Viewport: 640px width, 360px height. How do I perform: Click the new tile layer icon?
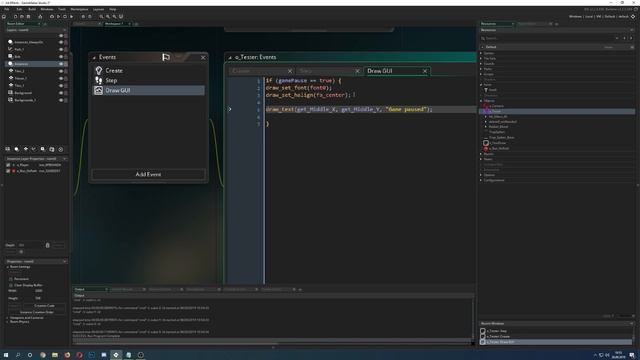26,149
